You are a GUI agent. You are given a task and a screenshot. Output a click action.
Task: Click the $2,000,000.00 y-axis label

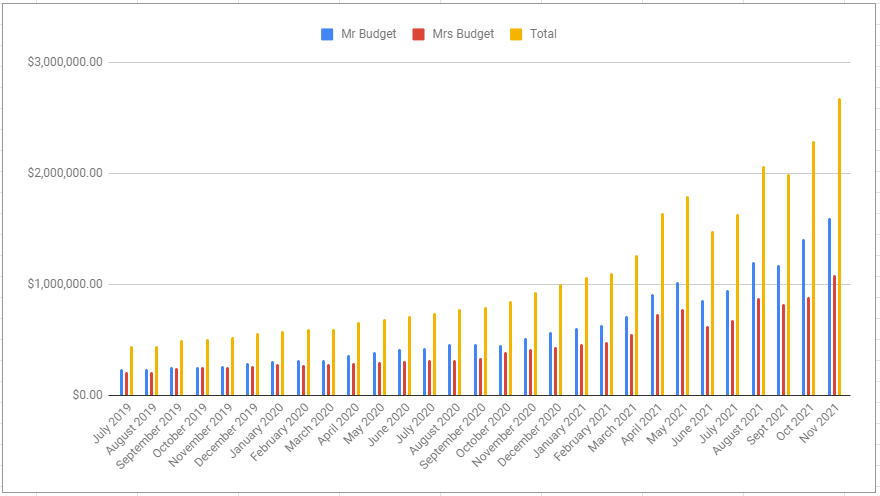point(66,173)
